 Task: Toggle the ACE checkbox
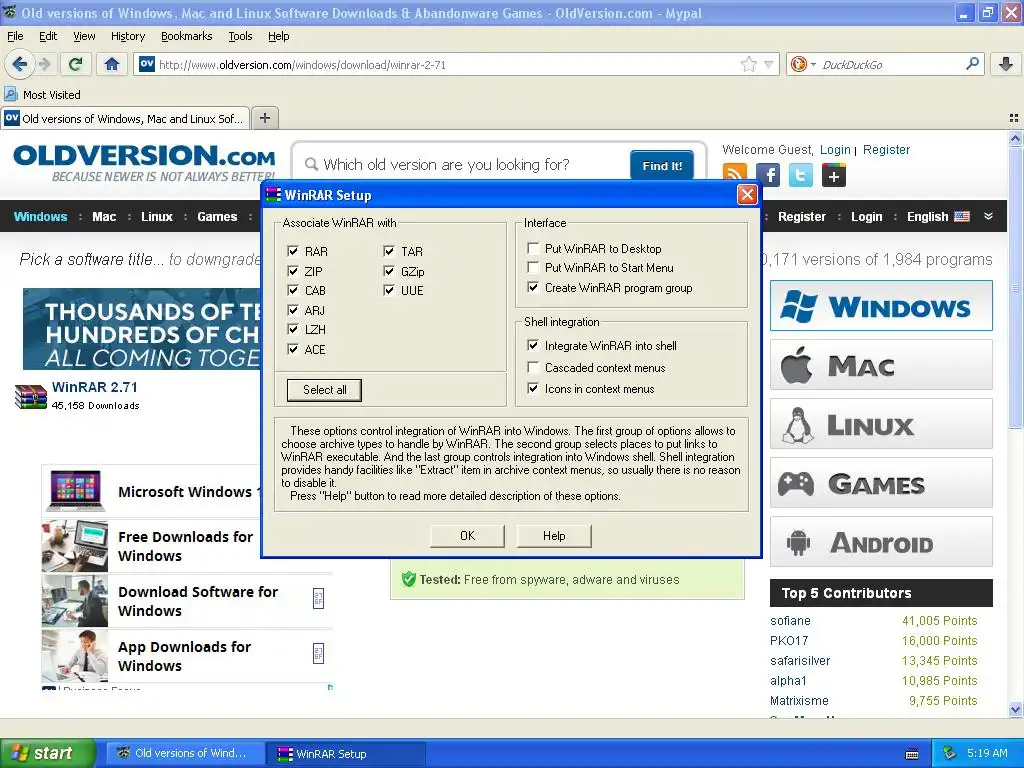(293, 349)
